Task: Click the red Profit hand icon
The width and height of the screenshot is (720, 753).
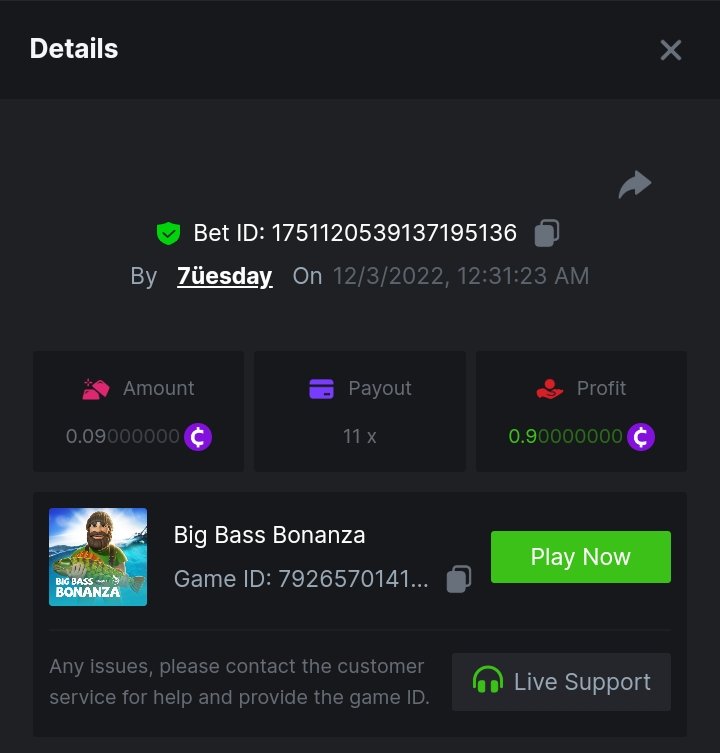Action: click(550, 389)
